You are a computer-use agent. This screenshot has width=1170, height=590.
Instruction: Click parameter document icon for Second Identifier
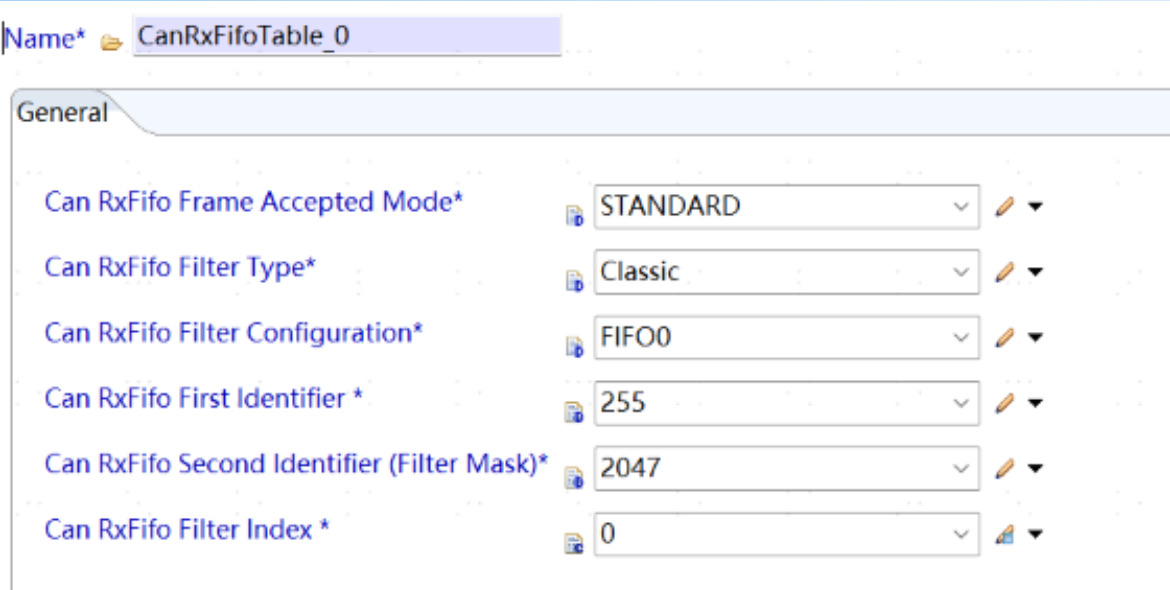pyautogui.click(x=575, y=479)
